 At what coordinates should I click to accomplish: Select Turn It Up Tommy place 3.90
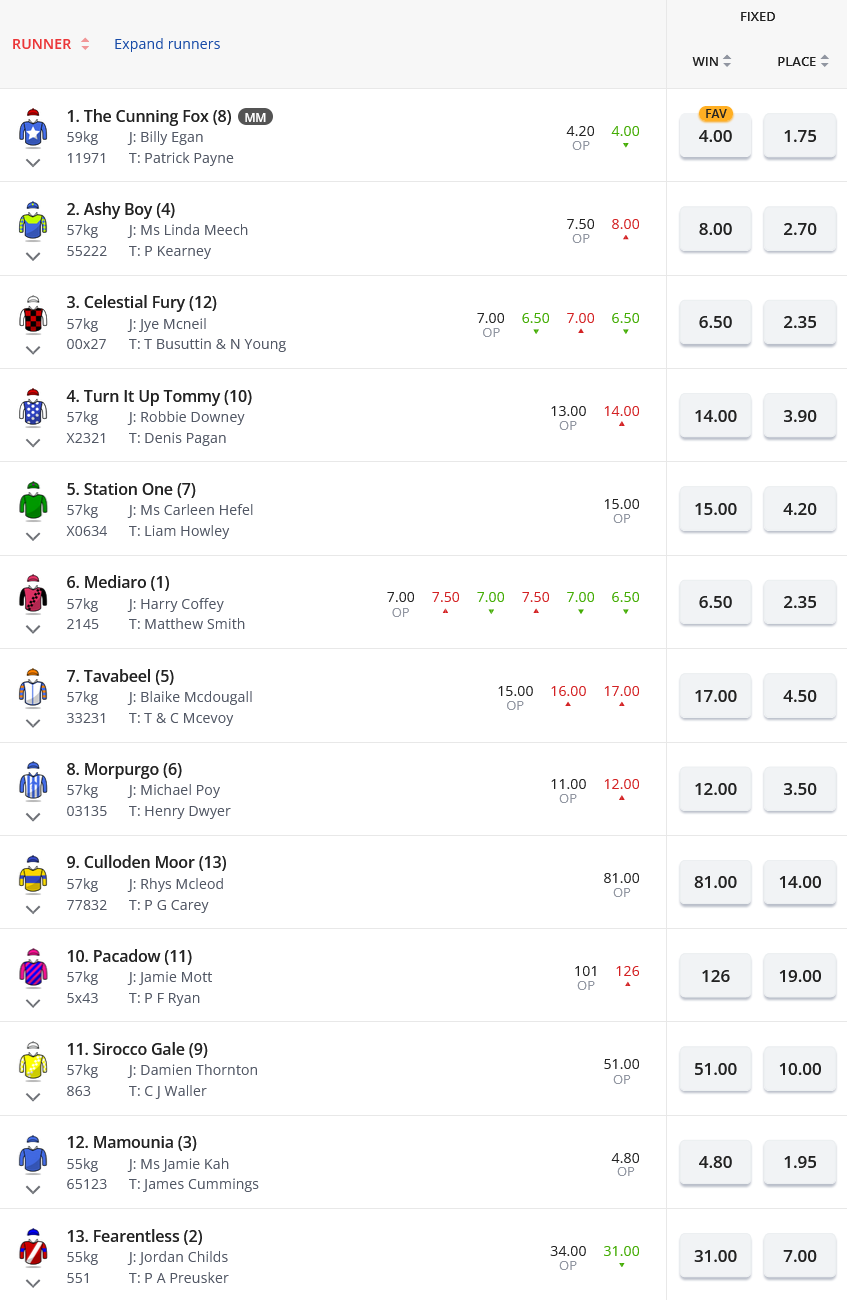tap(800, 416)
